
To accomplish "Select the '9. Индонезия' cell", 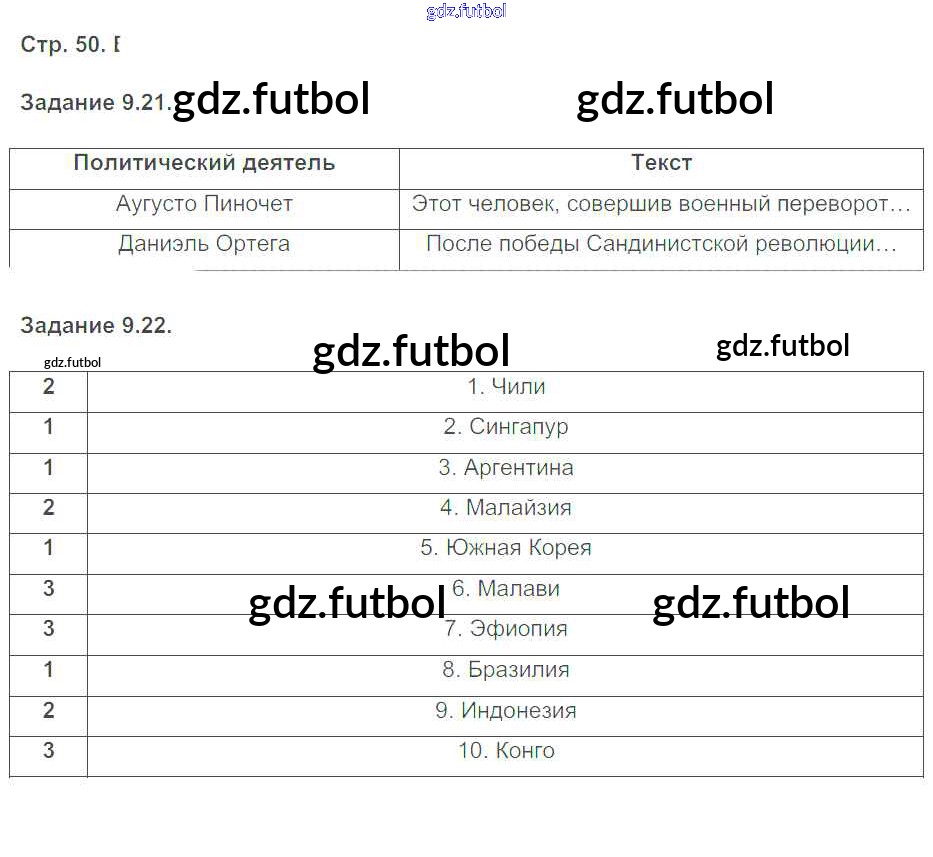I will click(x=506, y=711).
